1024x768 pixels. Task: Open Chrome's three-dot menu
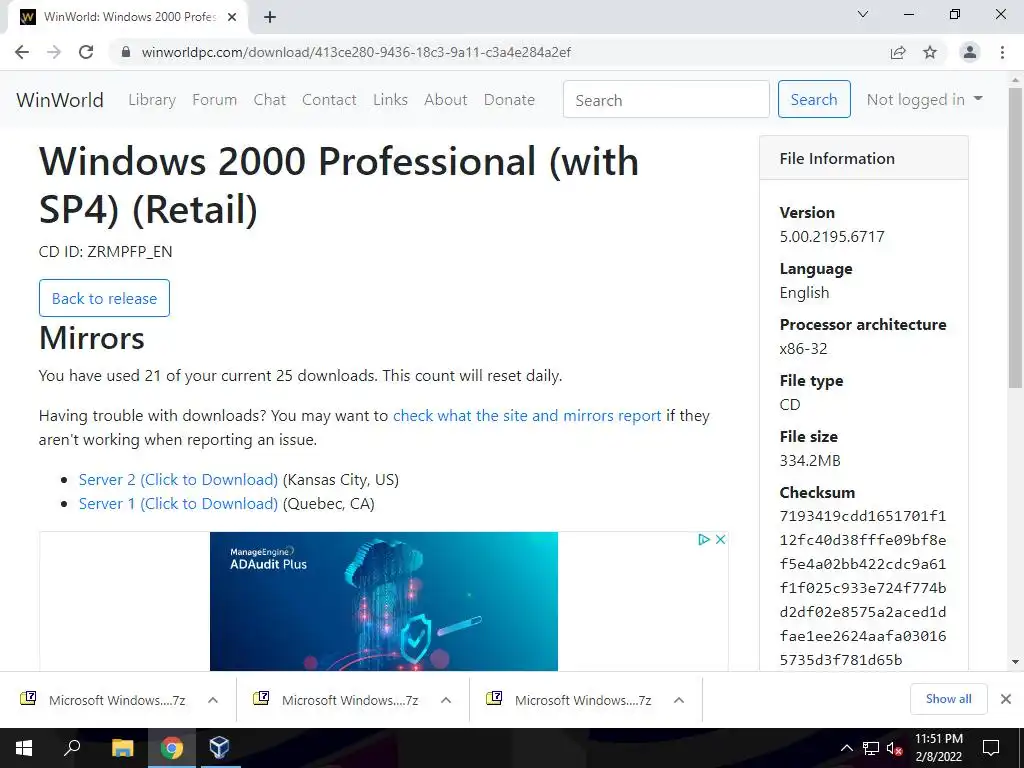click(1002, 52)
